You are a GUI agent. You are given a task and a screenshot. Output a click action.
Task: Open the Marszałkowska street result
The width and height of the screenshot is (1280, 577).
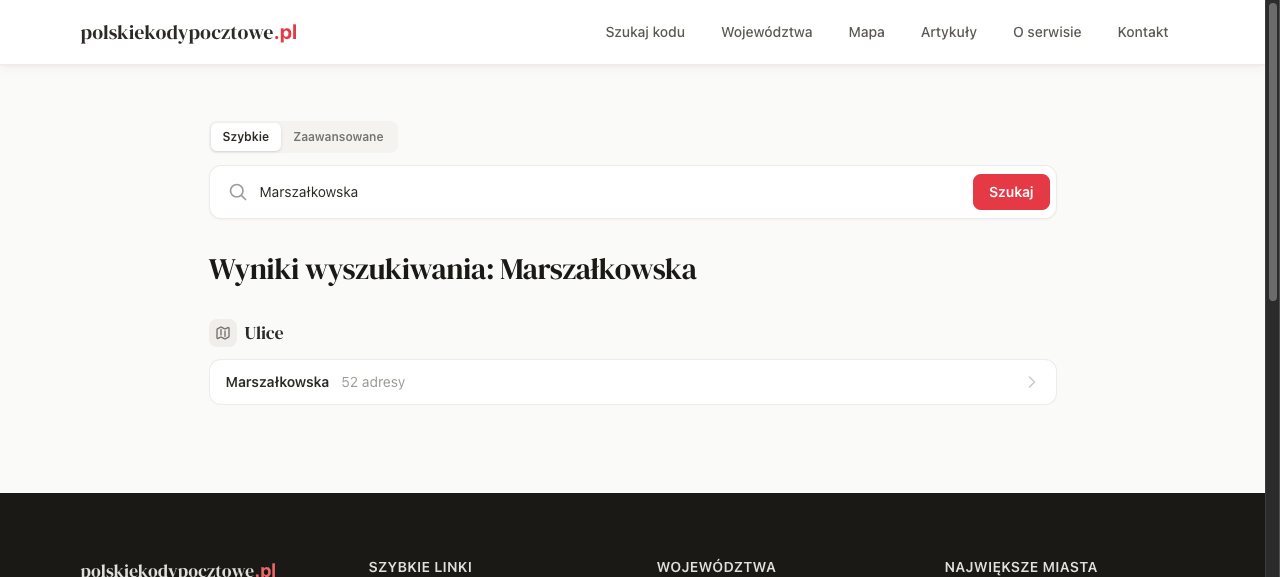pos(633,382)
